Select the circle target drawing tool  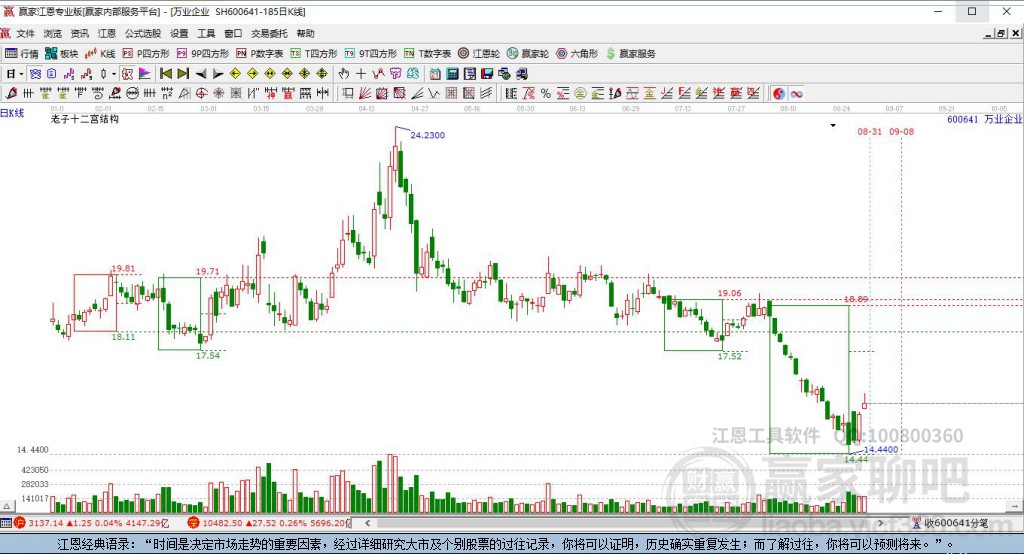(x=202, y=93)
